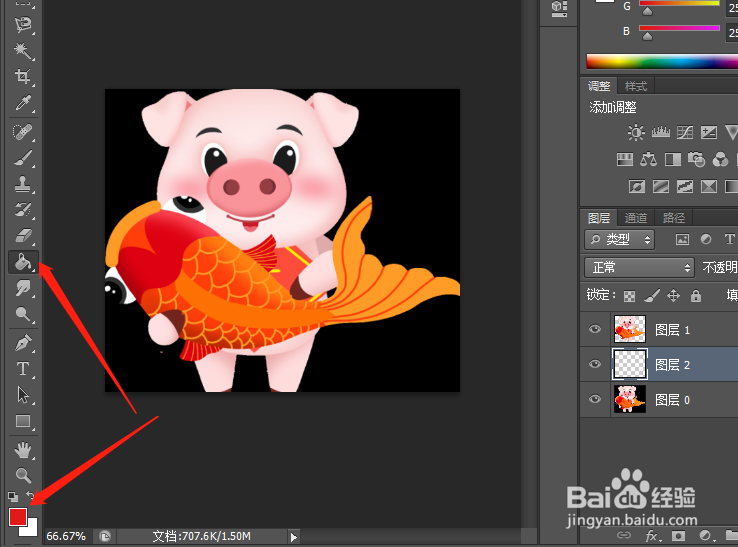
Task: Hide the 图层 1 layer
Action: click(x=595, y=329)
